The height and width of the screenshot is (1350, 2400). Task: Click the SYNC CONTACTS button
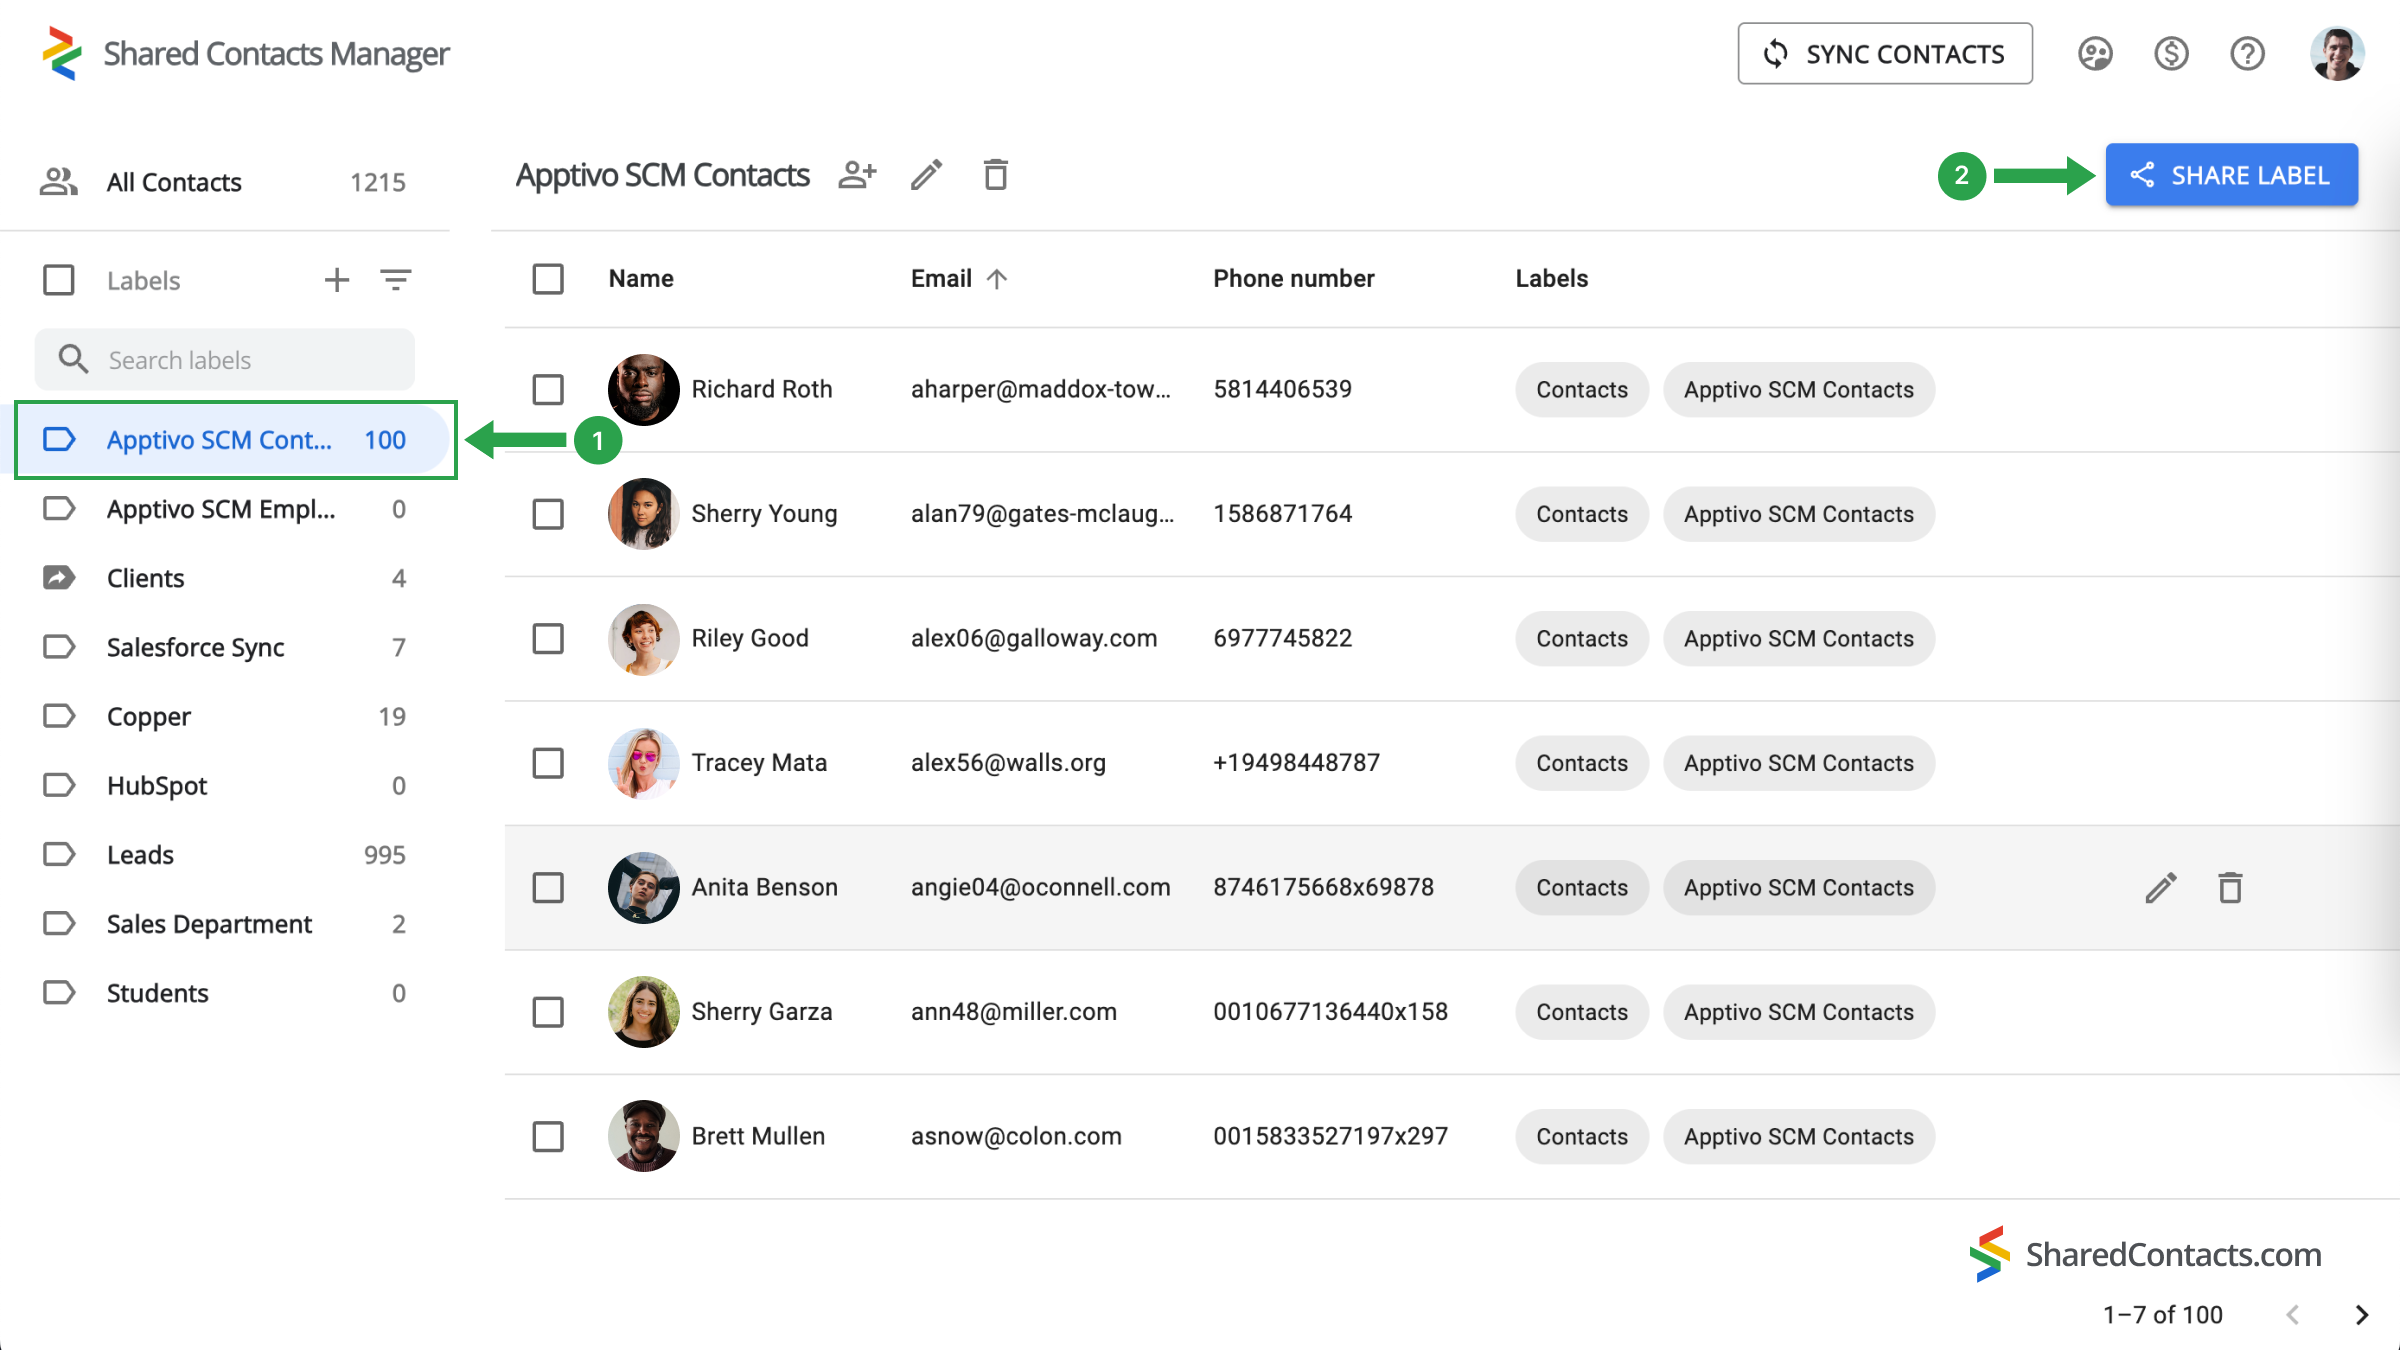(1885, 53)
